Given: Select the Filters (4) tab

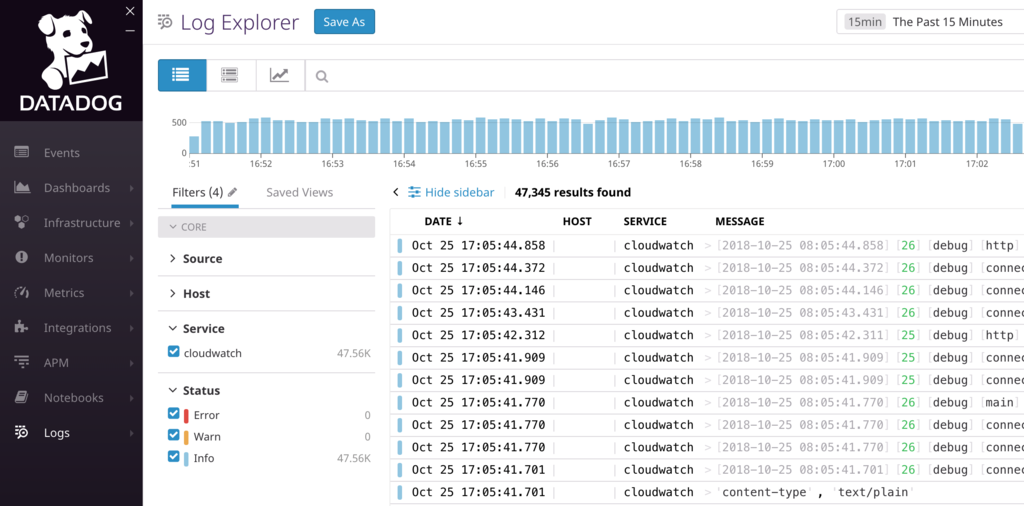Looking at the screenshot, I should click(197, 193).
